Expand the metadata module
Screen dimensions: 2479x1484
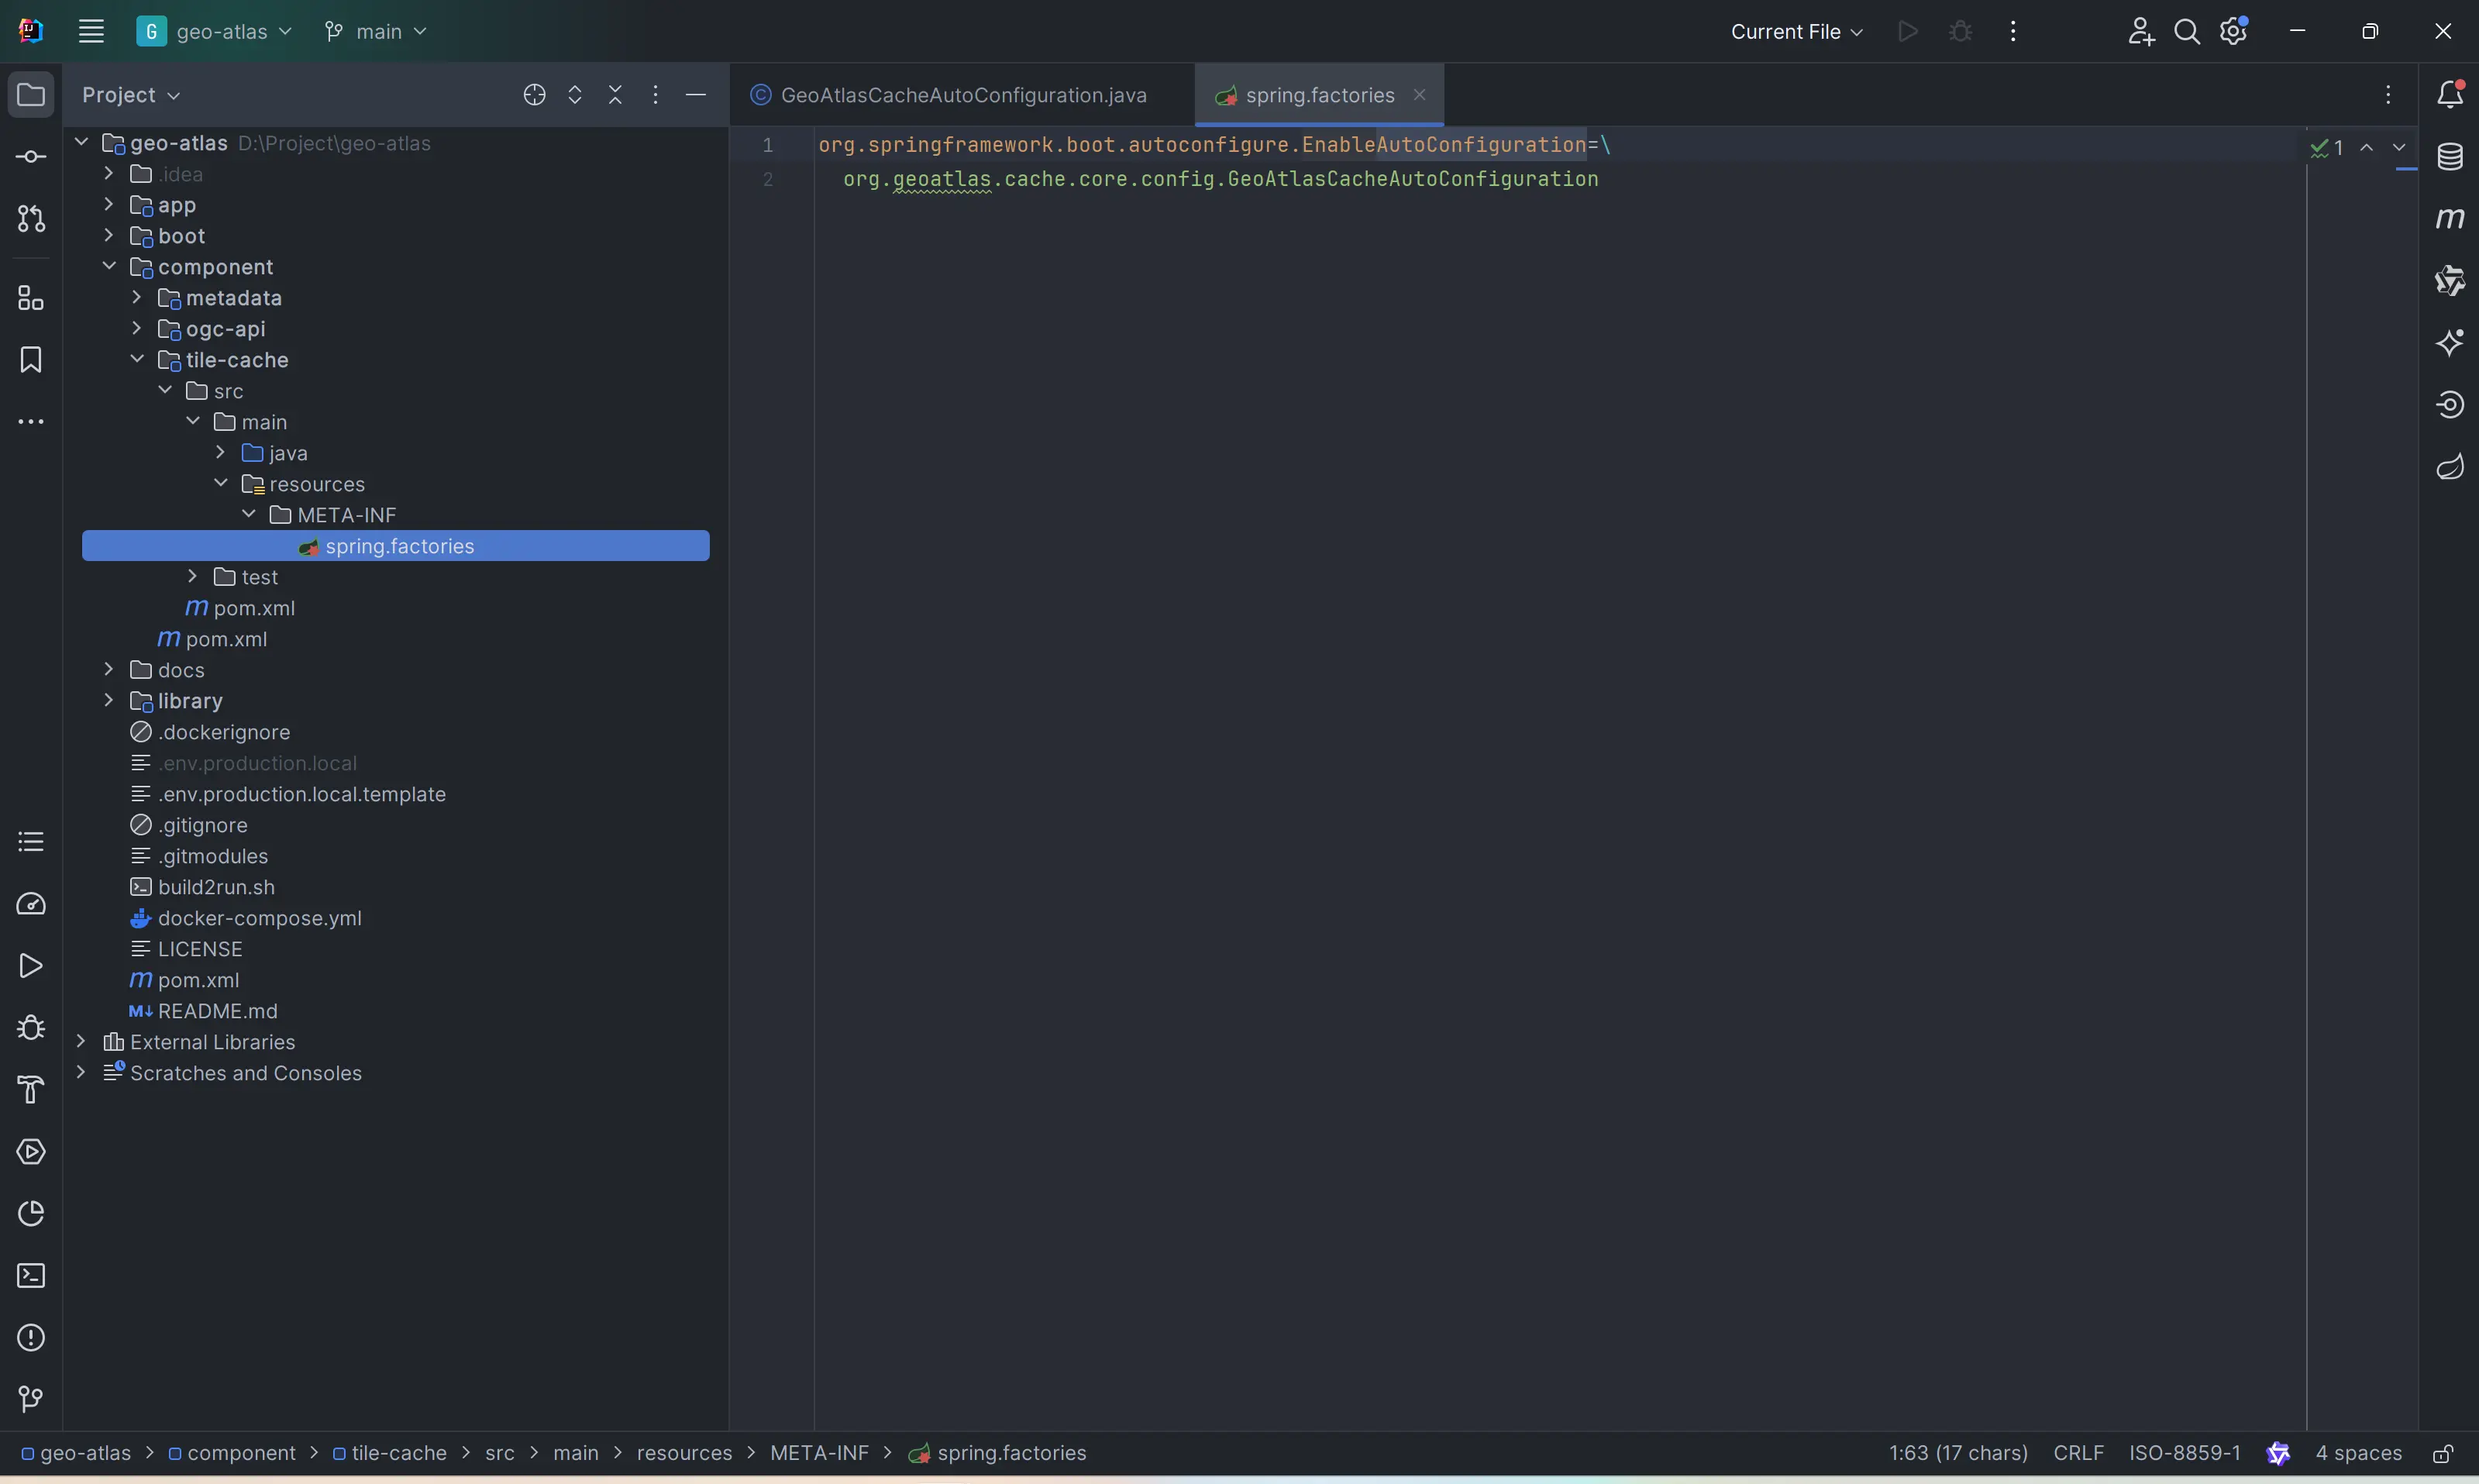(137, 297)
